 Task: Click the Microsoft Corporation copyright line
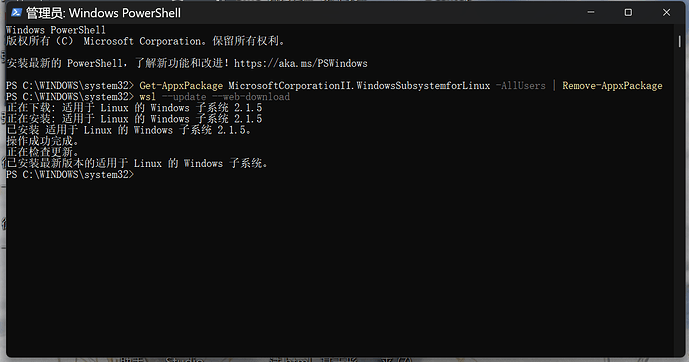[x=145, y=41]
